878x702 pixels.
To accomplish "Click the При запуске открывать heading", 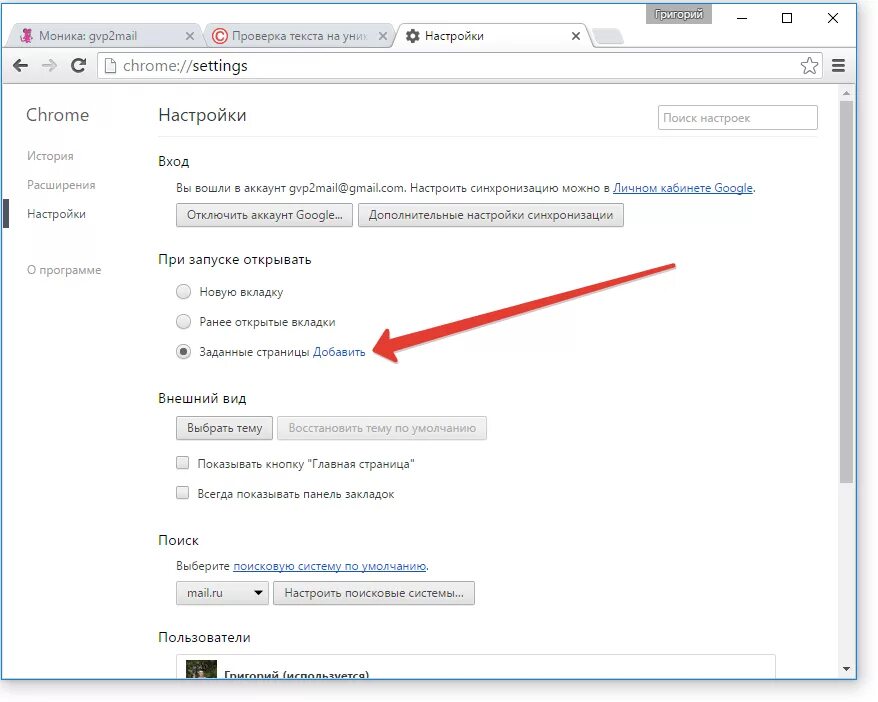I will (235, 260).
